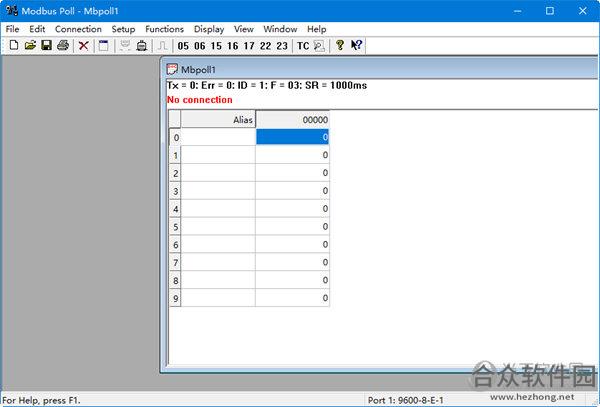Click the grid's top-left corner selector cell
This screenshot has height=407, width=600.
[175, 119]
